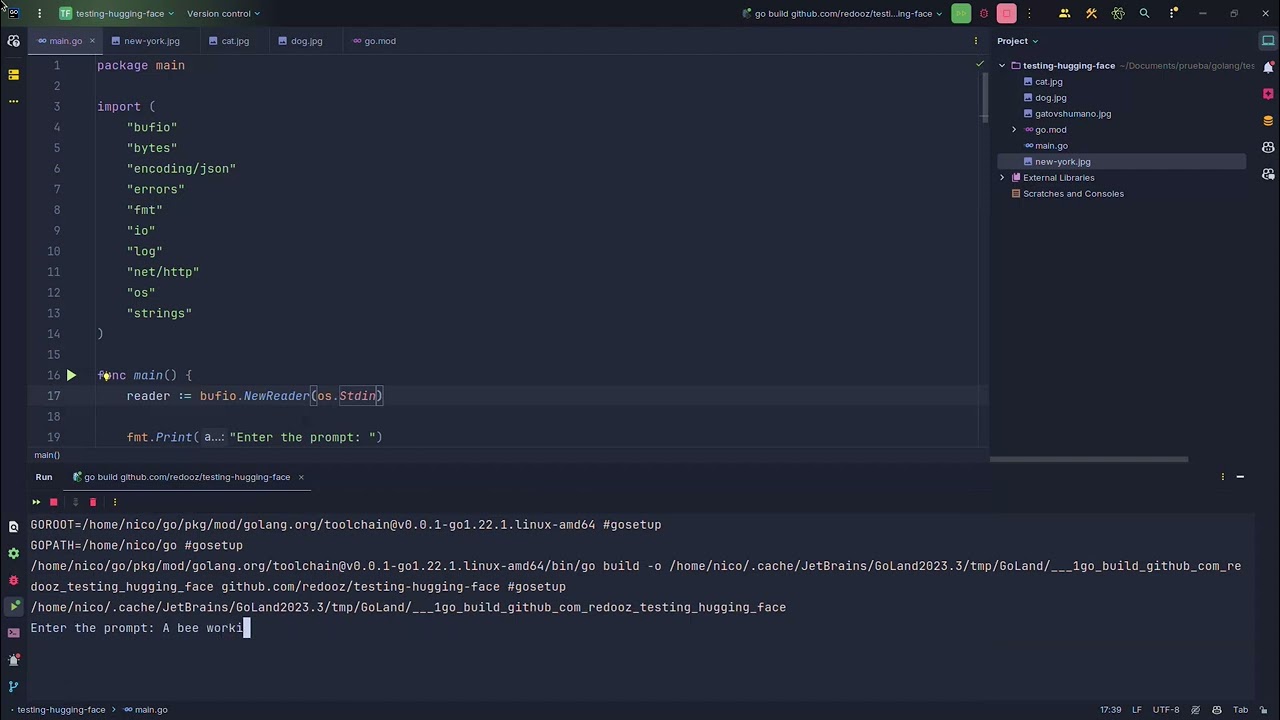Open Run panel options dots at right
Viewport: 1280px width, 720px height.
1222,477
